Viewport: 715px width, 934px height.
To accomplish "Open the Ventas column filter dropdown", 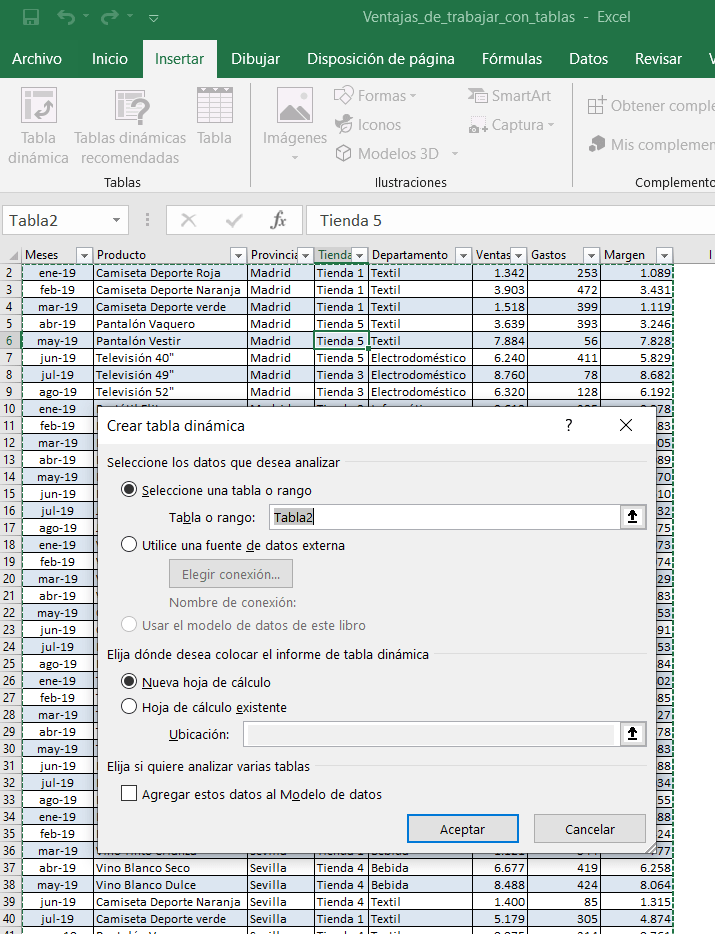I will pyautogui.click(x=518, y=255).
